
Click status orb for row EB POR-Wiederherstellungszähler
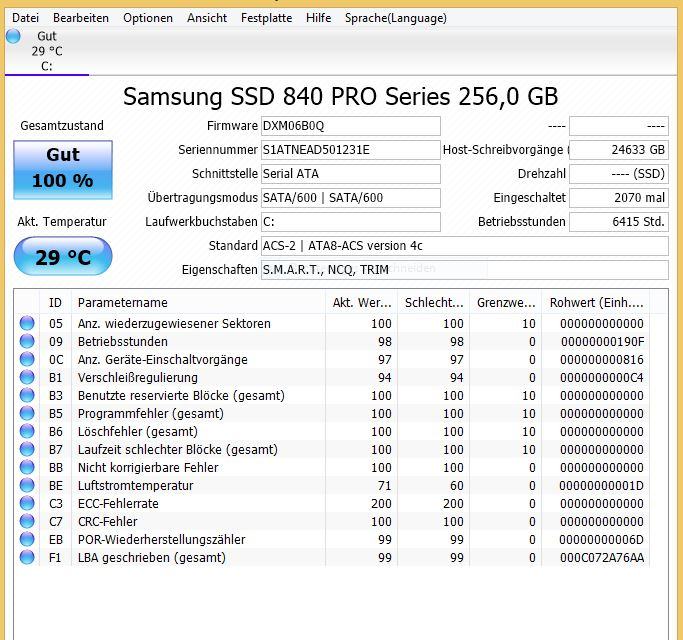pos(27,539)
